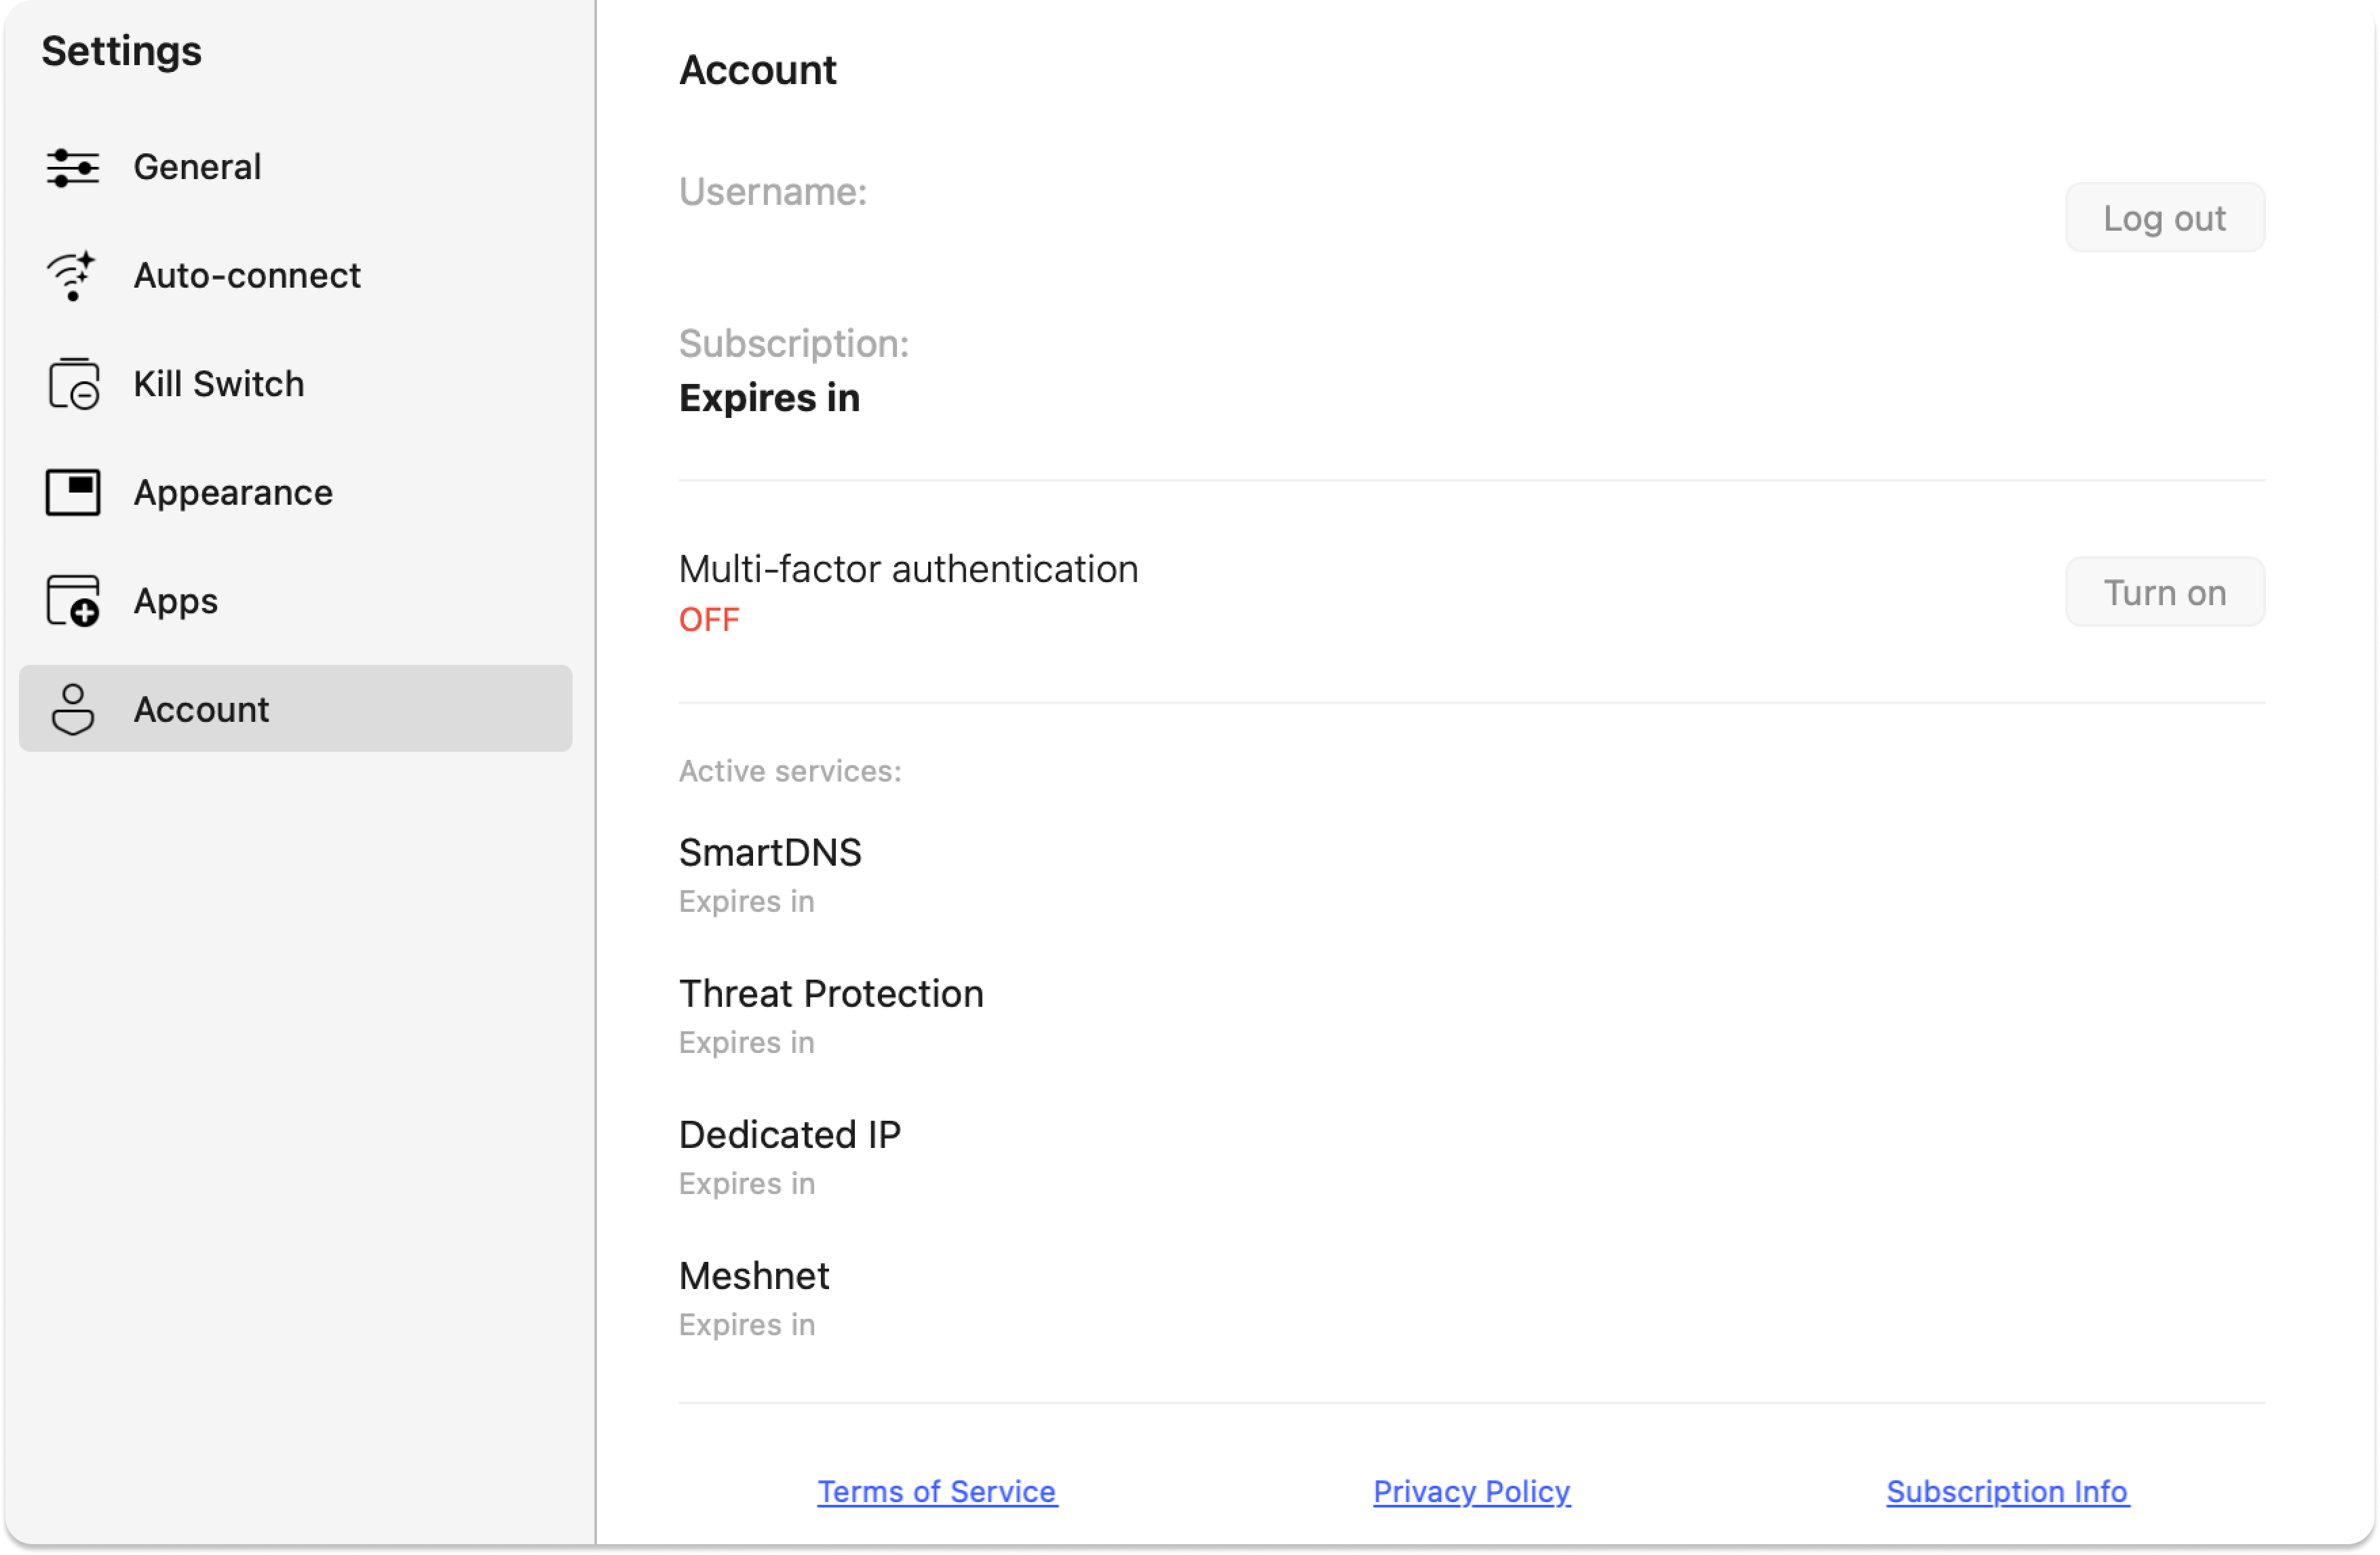Open Terms of Service link
The image size is (2380, 1555).
[x=937, y=1491]
